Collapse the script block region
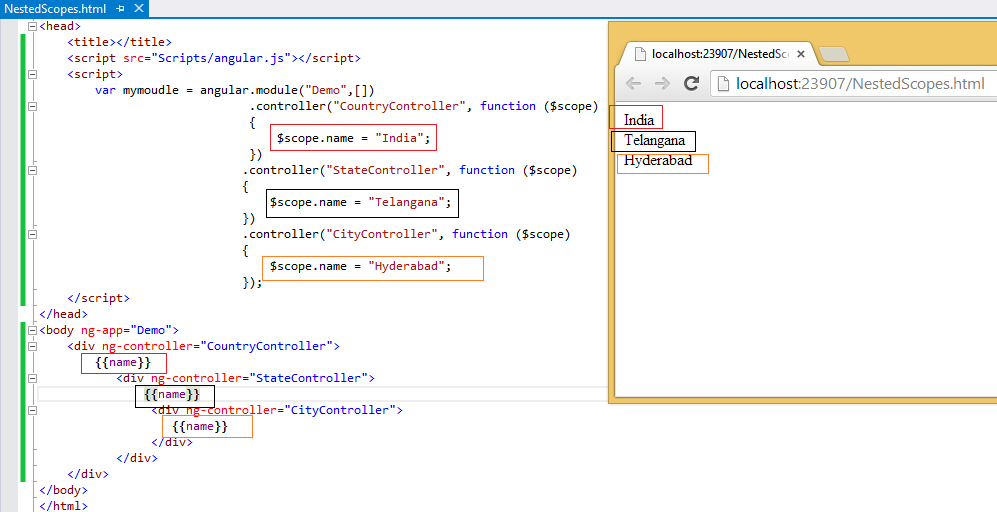This screenshot has width=997, height=512. pos(32,74)
